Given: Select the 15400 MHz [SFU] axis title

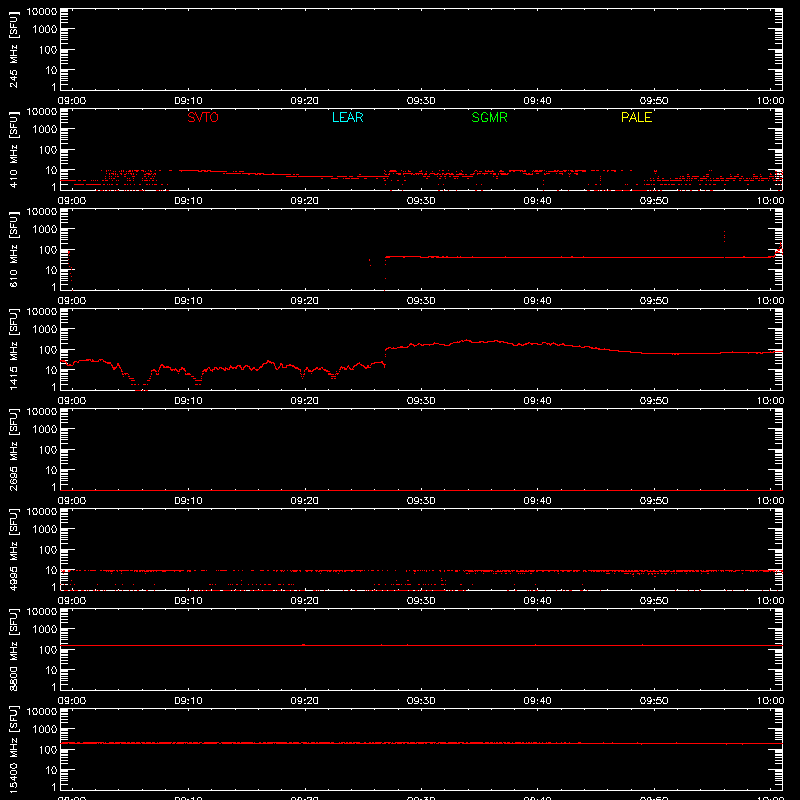Looking at the screenshot, I should point(13,749).
